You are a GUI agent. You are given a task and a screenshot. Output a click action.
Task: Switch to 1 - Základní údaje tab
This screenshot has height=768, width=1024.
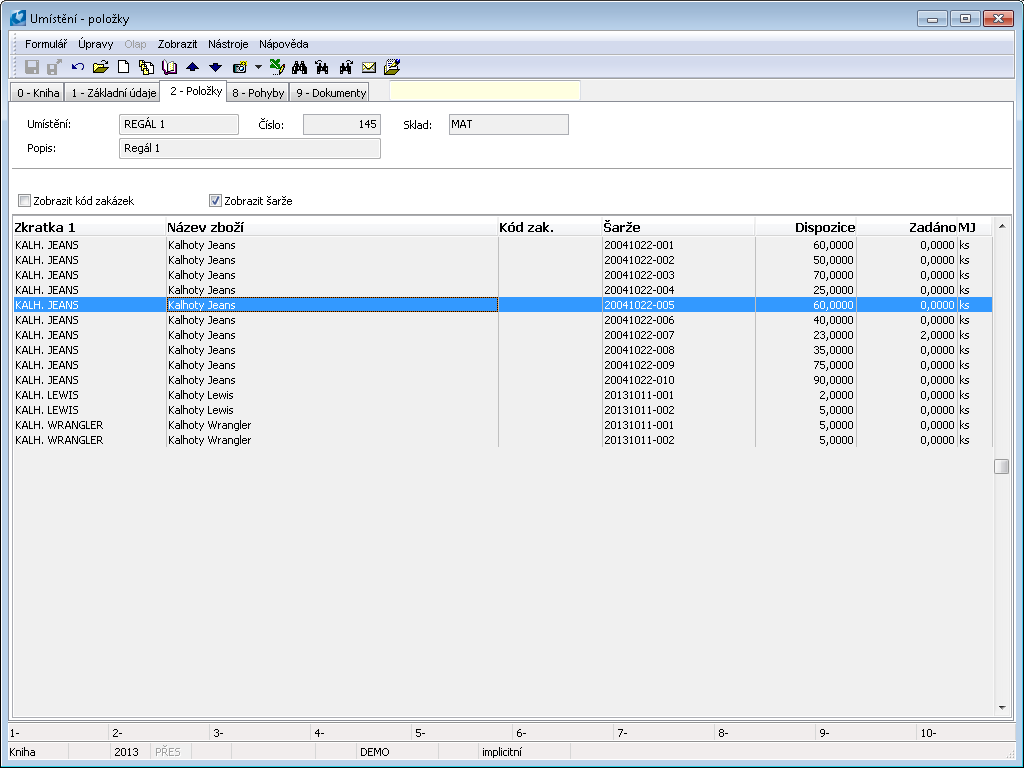(x=112, y=93)
